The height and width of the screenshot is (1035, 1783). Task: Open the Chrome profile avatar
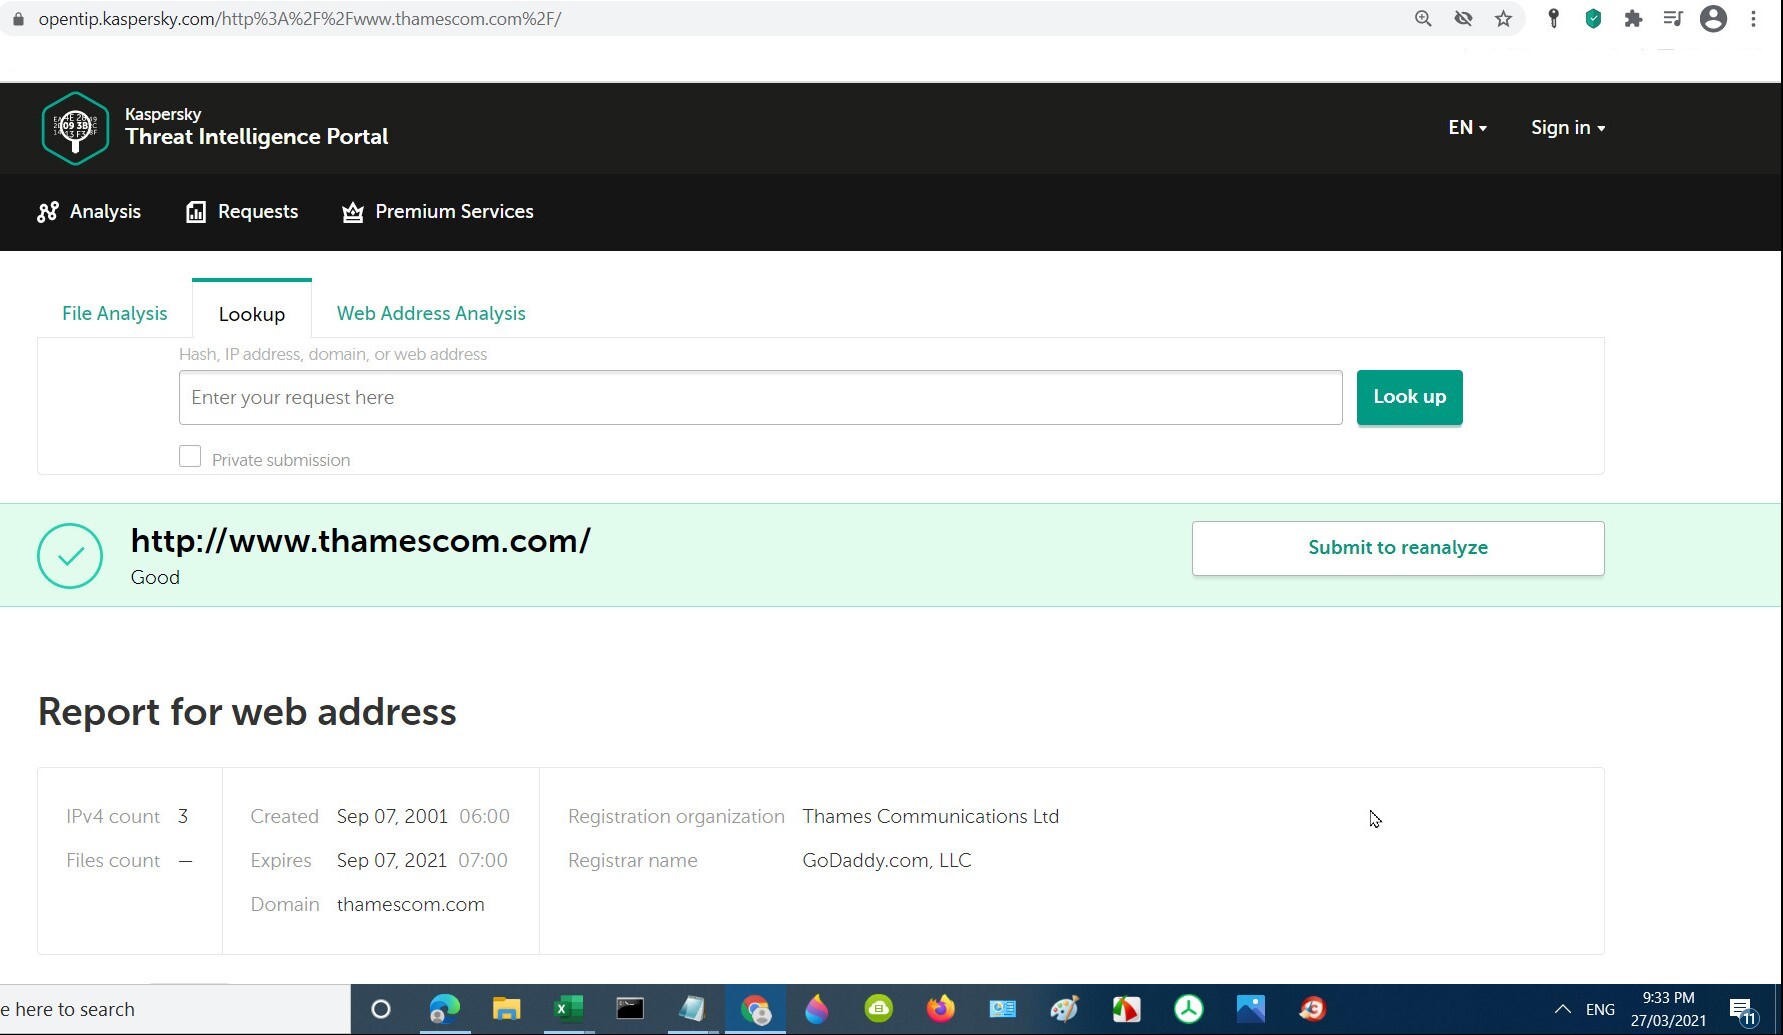click(1713, 19)
